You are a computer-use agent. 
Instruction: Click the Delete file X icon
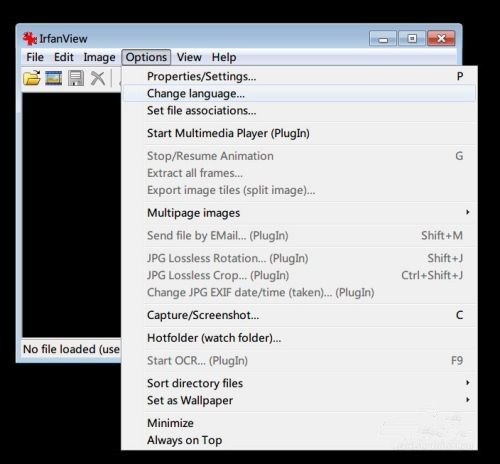click(98, 78)
